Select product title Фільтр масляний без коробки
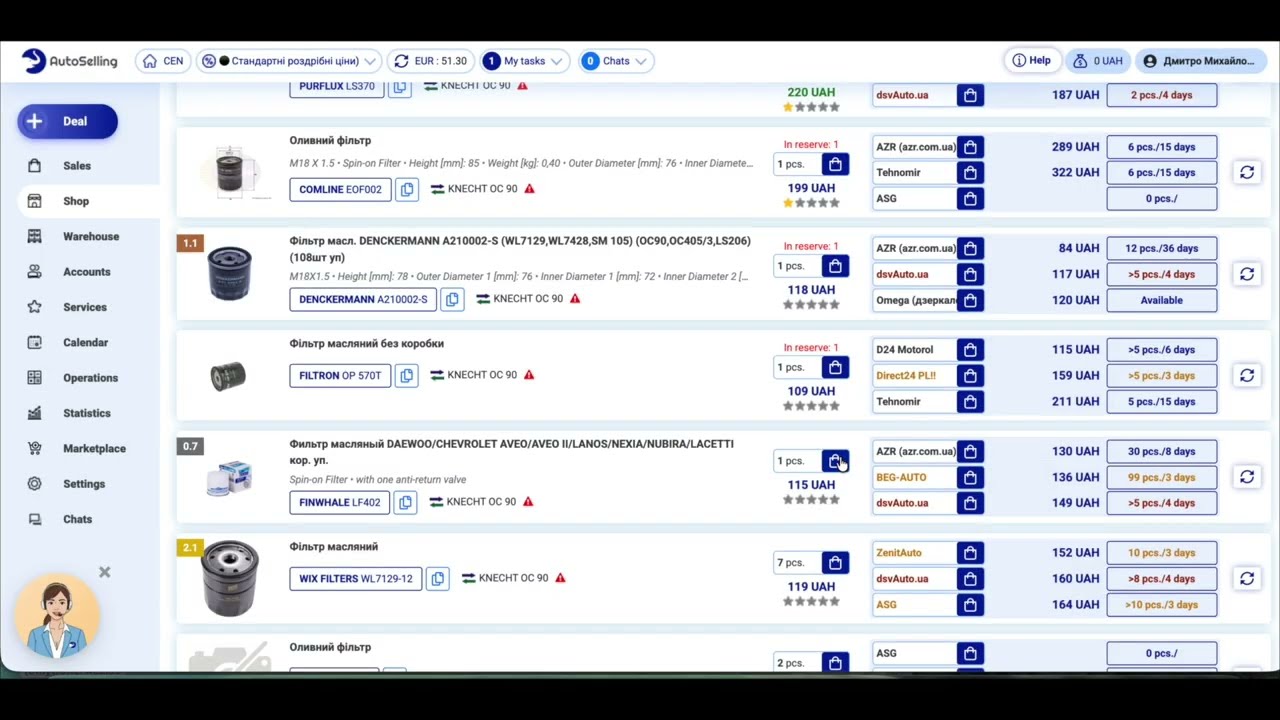The height and width of the screenshot is (720, 1280). 366,344
